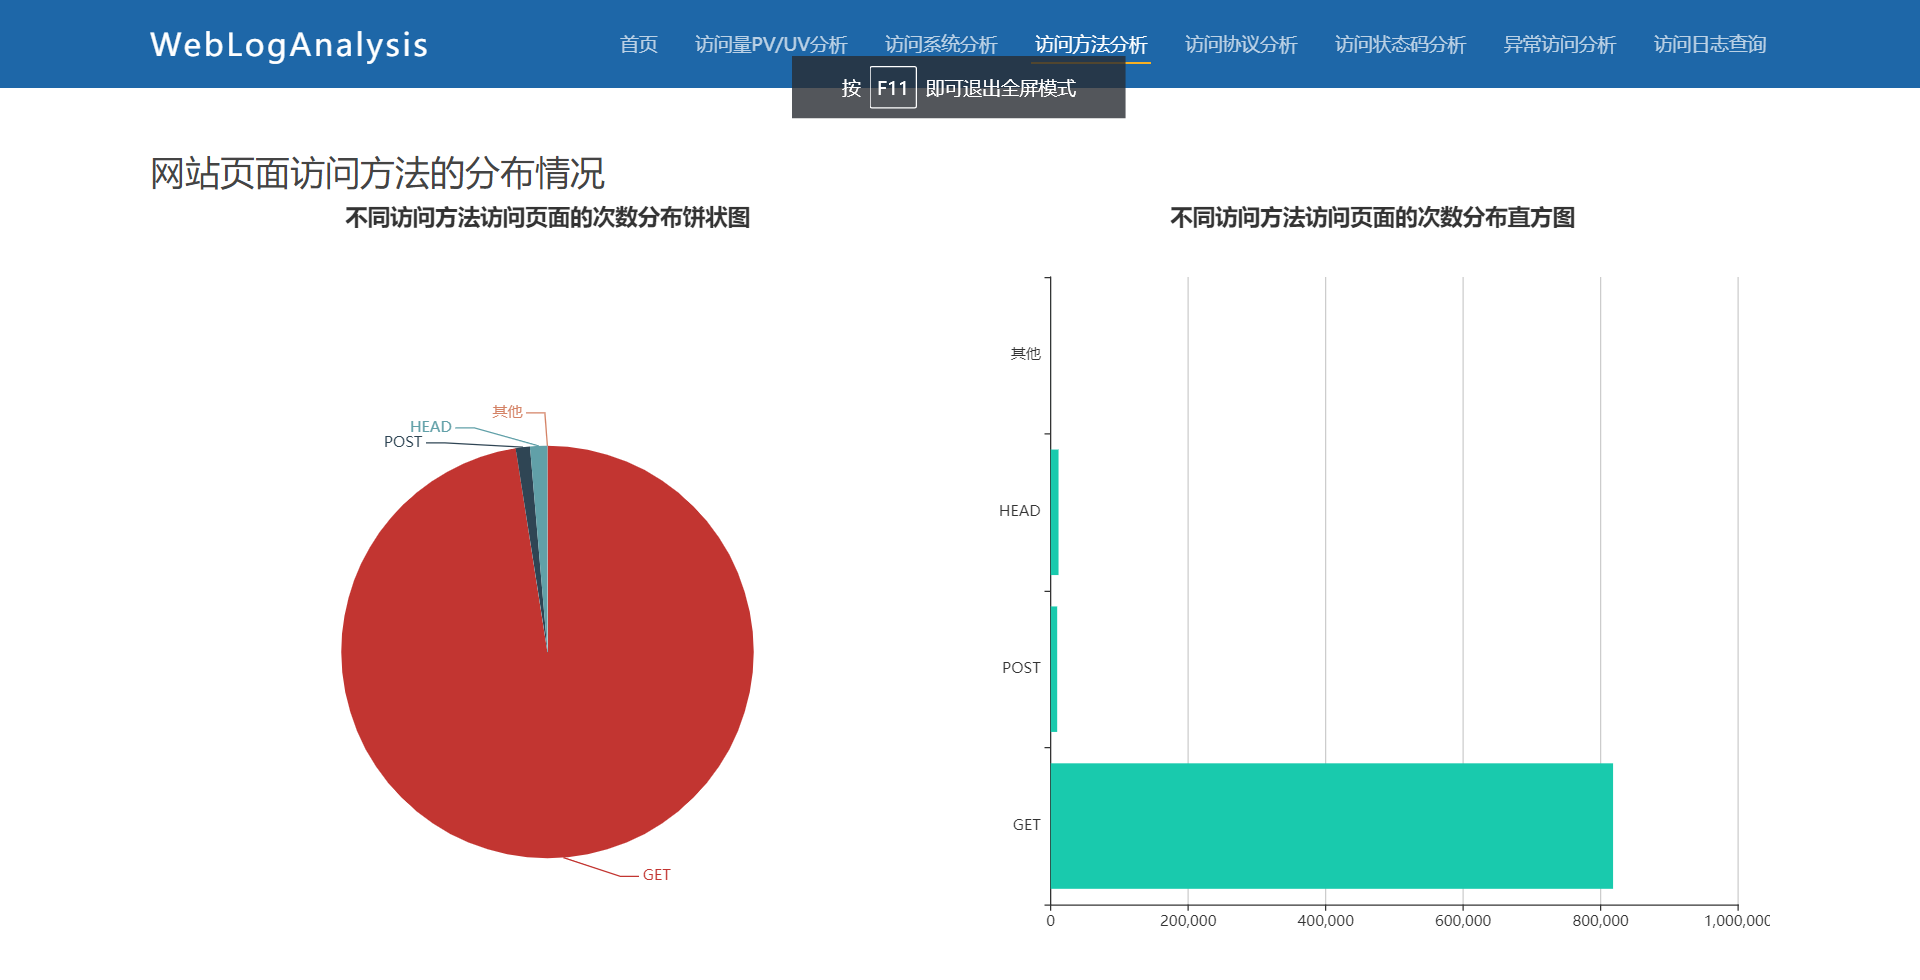Click the HEAD pie label
This screenshot has width=1920, height=980.
pos(431,427)
